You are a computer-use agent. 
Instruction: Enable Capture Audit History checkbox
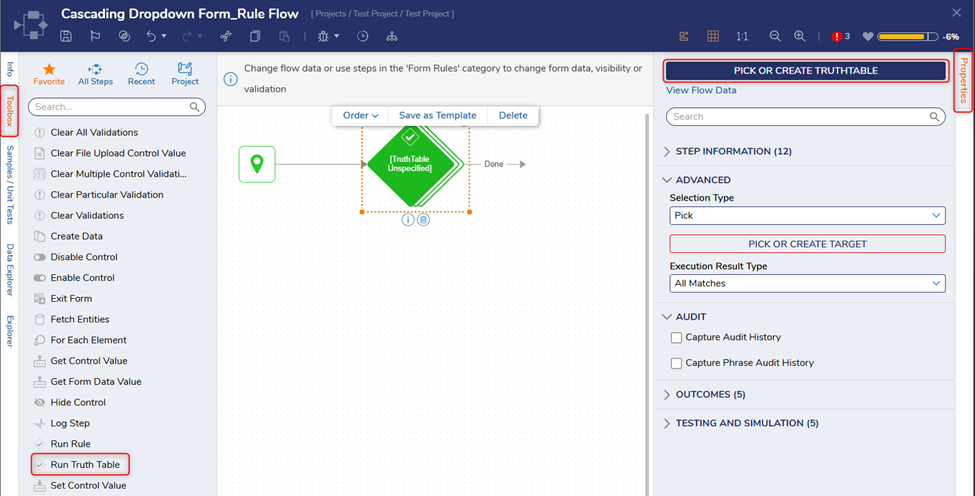[677, 338]
